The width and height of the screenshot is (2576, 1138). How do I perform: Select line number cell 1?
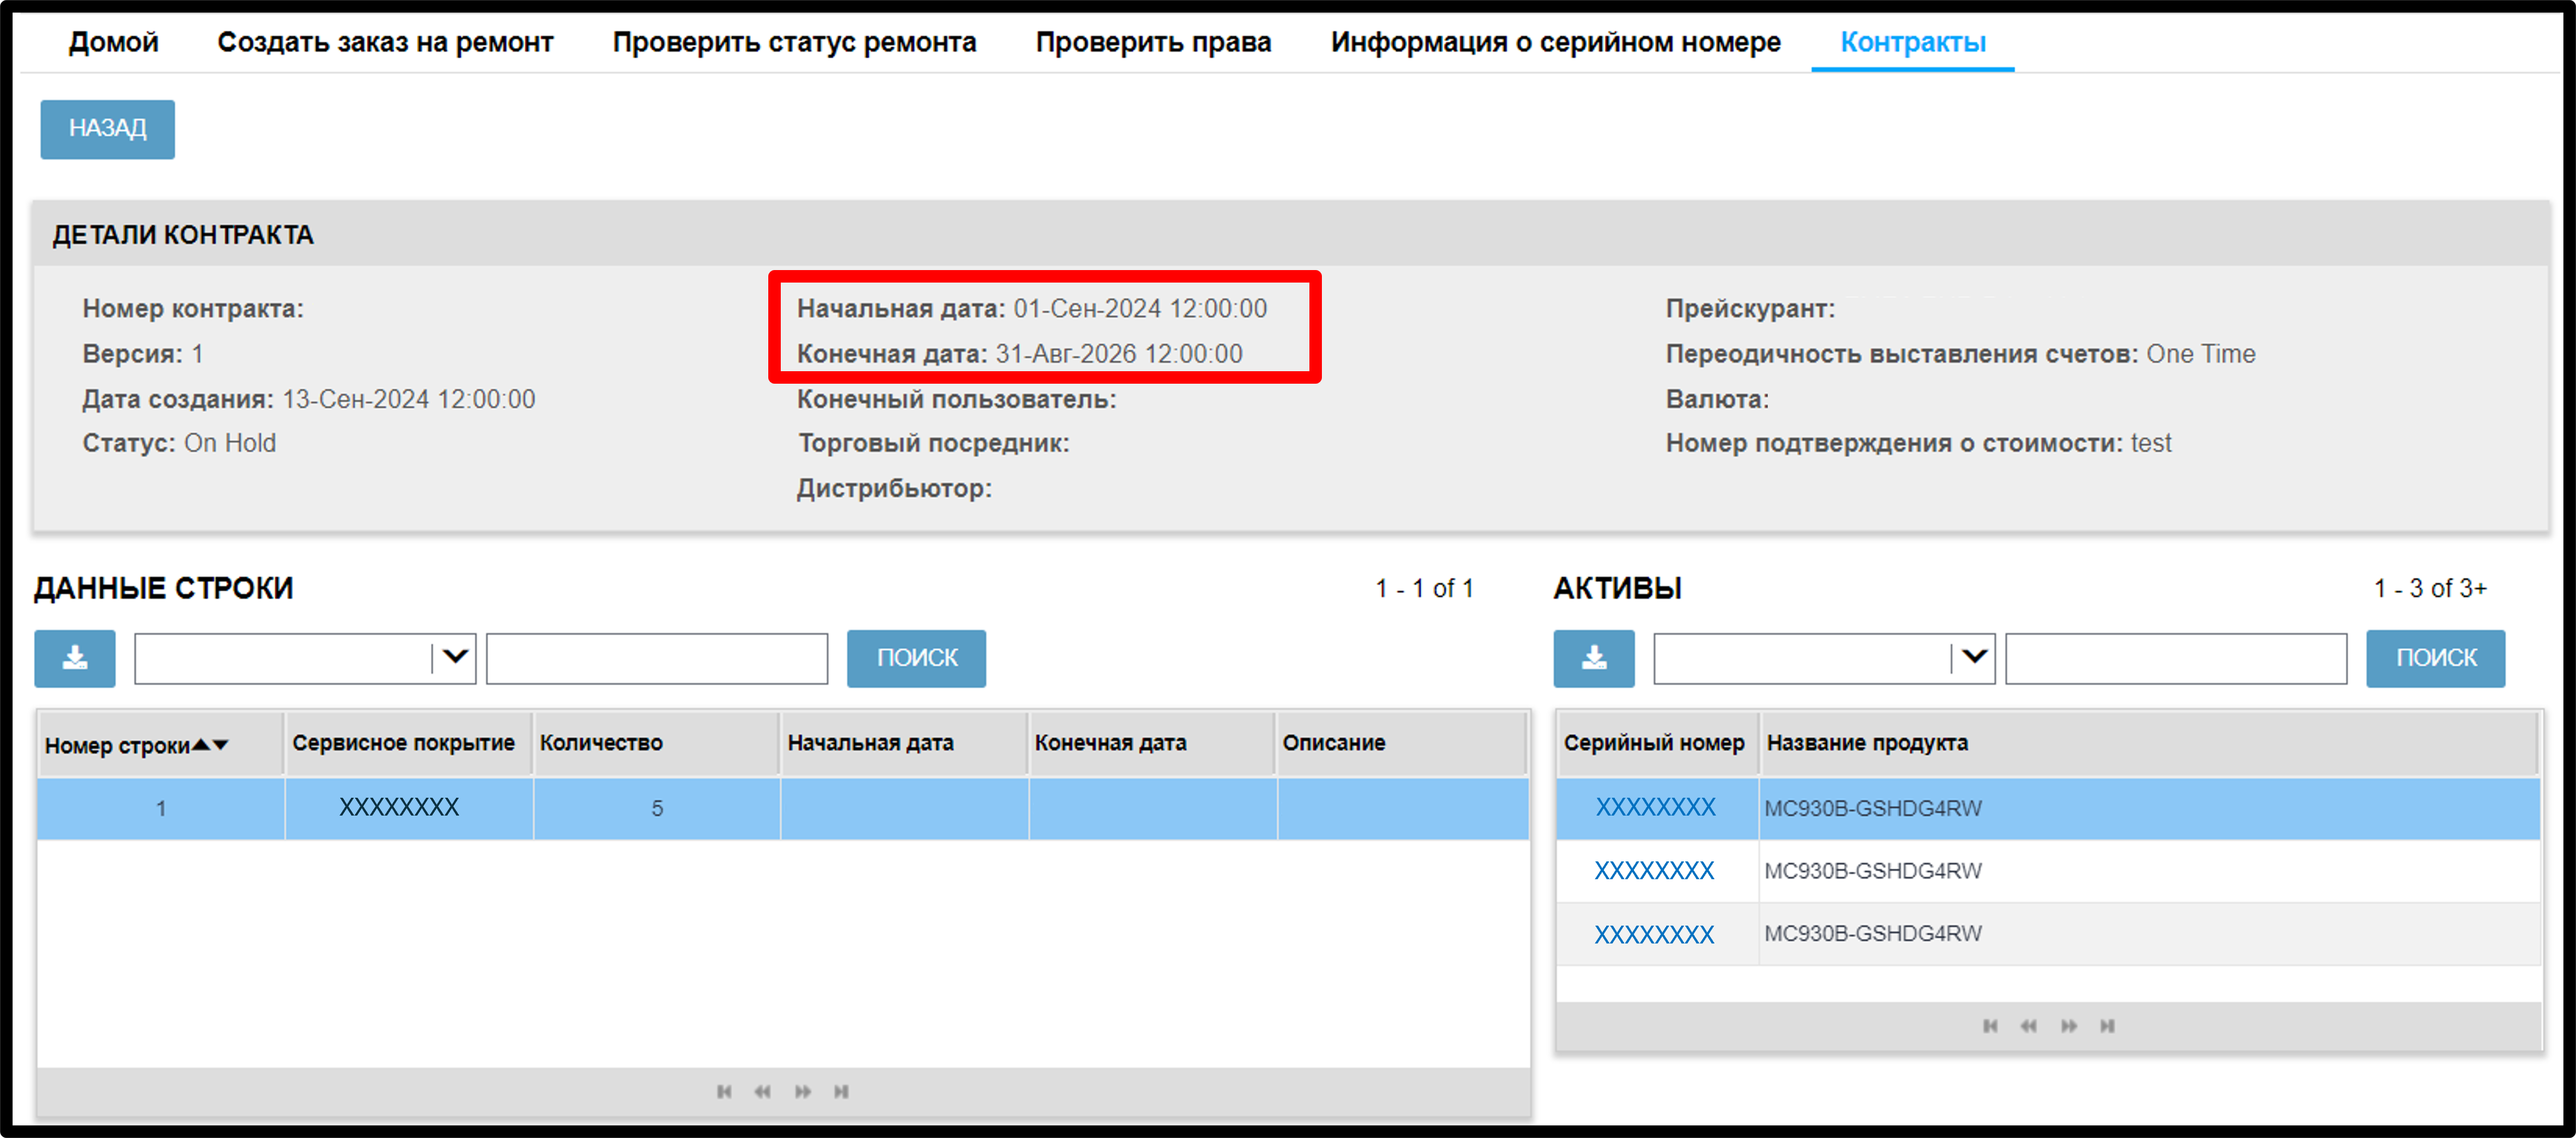(x=161, y=808)
